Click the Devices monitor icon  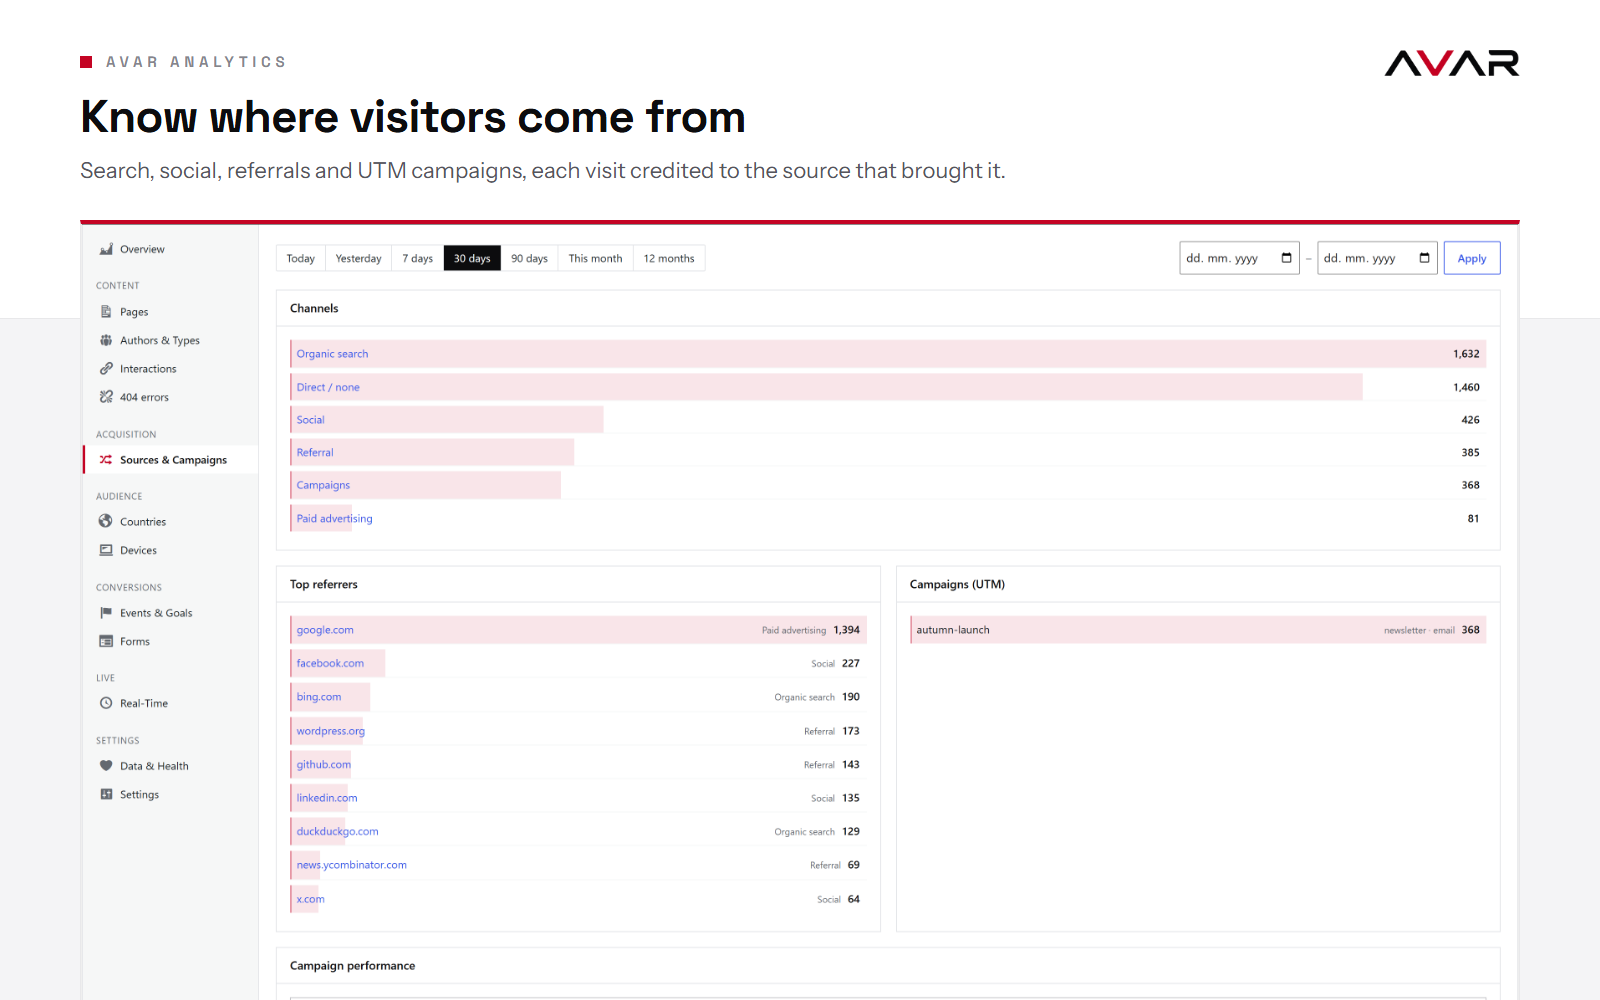click(106, 550)
